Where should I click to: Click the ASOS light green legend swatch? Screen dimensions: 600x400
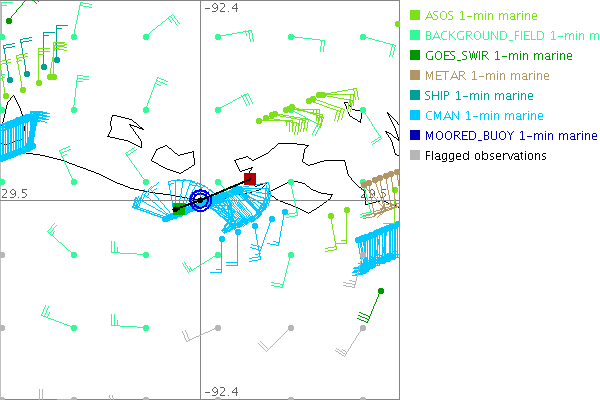pyautogui.click(x=415, y=16)
